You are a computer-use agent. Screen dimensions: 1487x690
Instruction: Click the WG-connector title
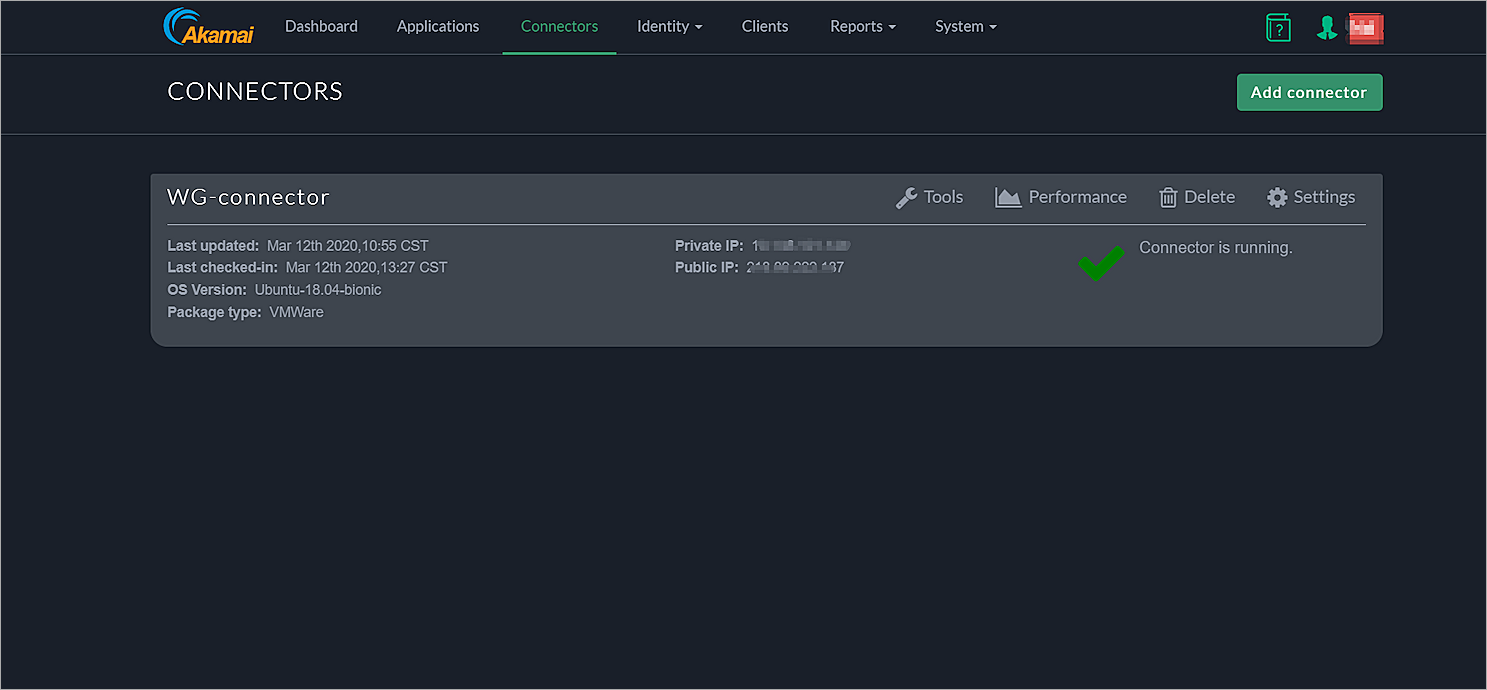[x=248, y=197]
